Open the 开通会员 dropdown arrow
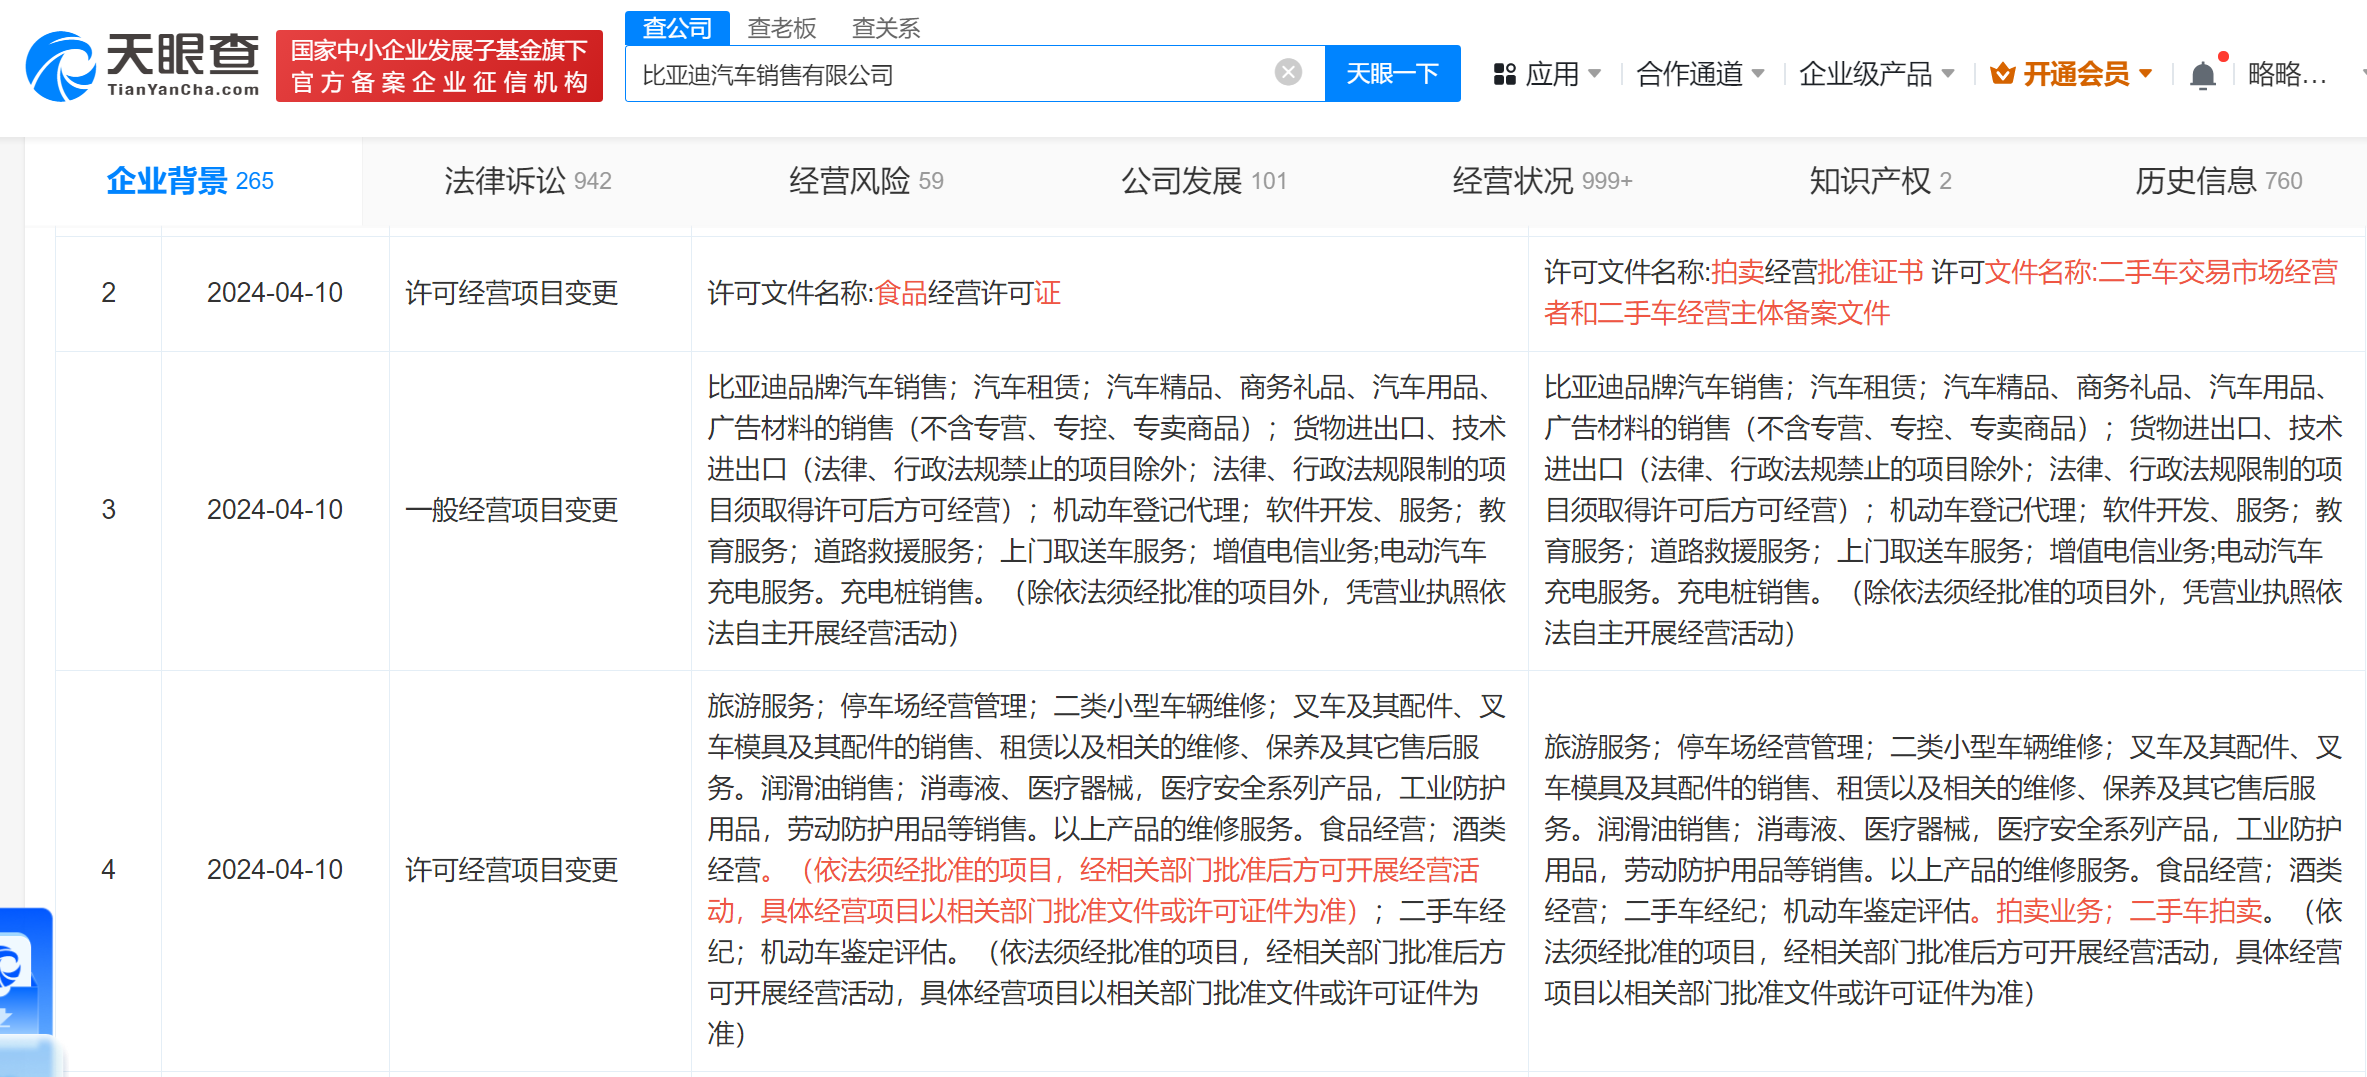Viewport: 2367px width, 1077px height. pos(2145,74)
